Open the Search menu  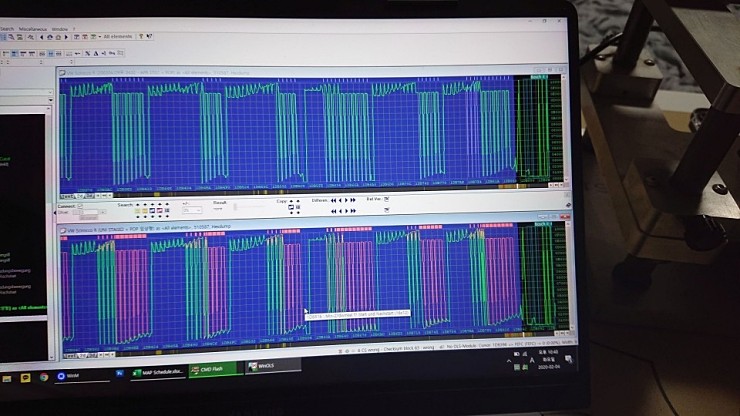tap(7, 29)
